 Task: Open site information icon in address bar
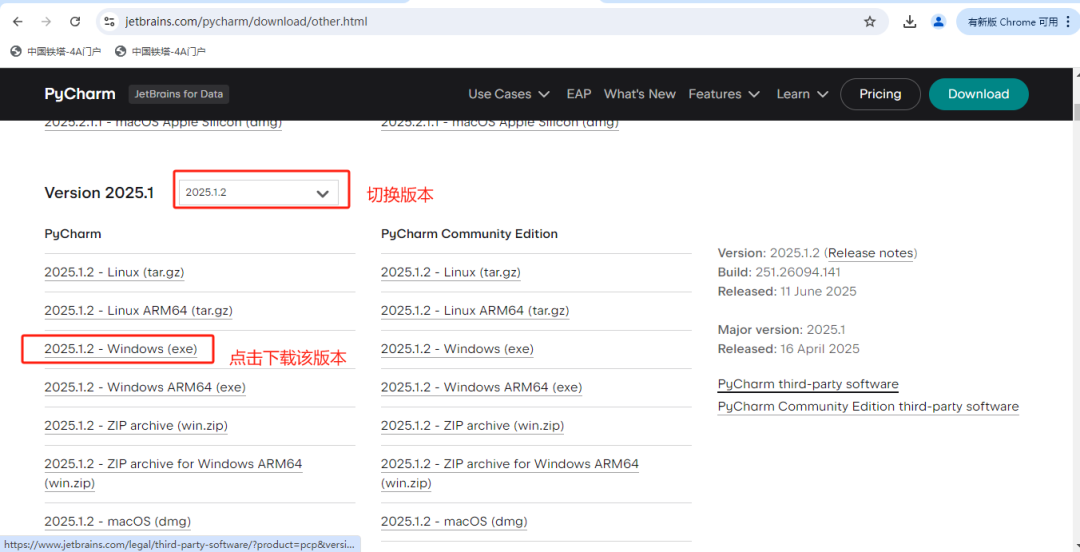click(x=110, y=21)
